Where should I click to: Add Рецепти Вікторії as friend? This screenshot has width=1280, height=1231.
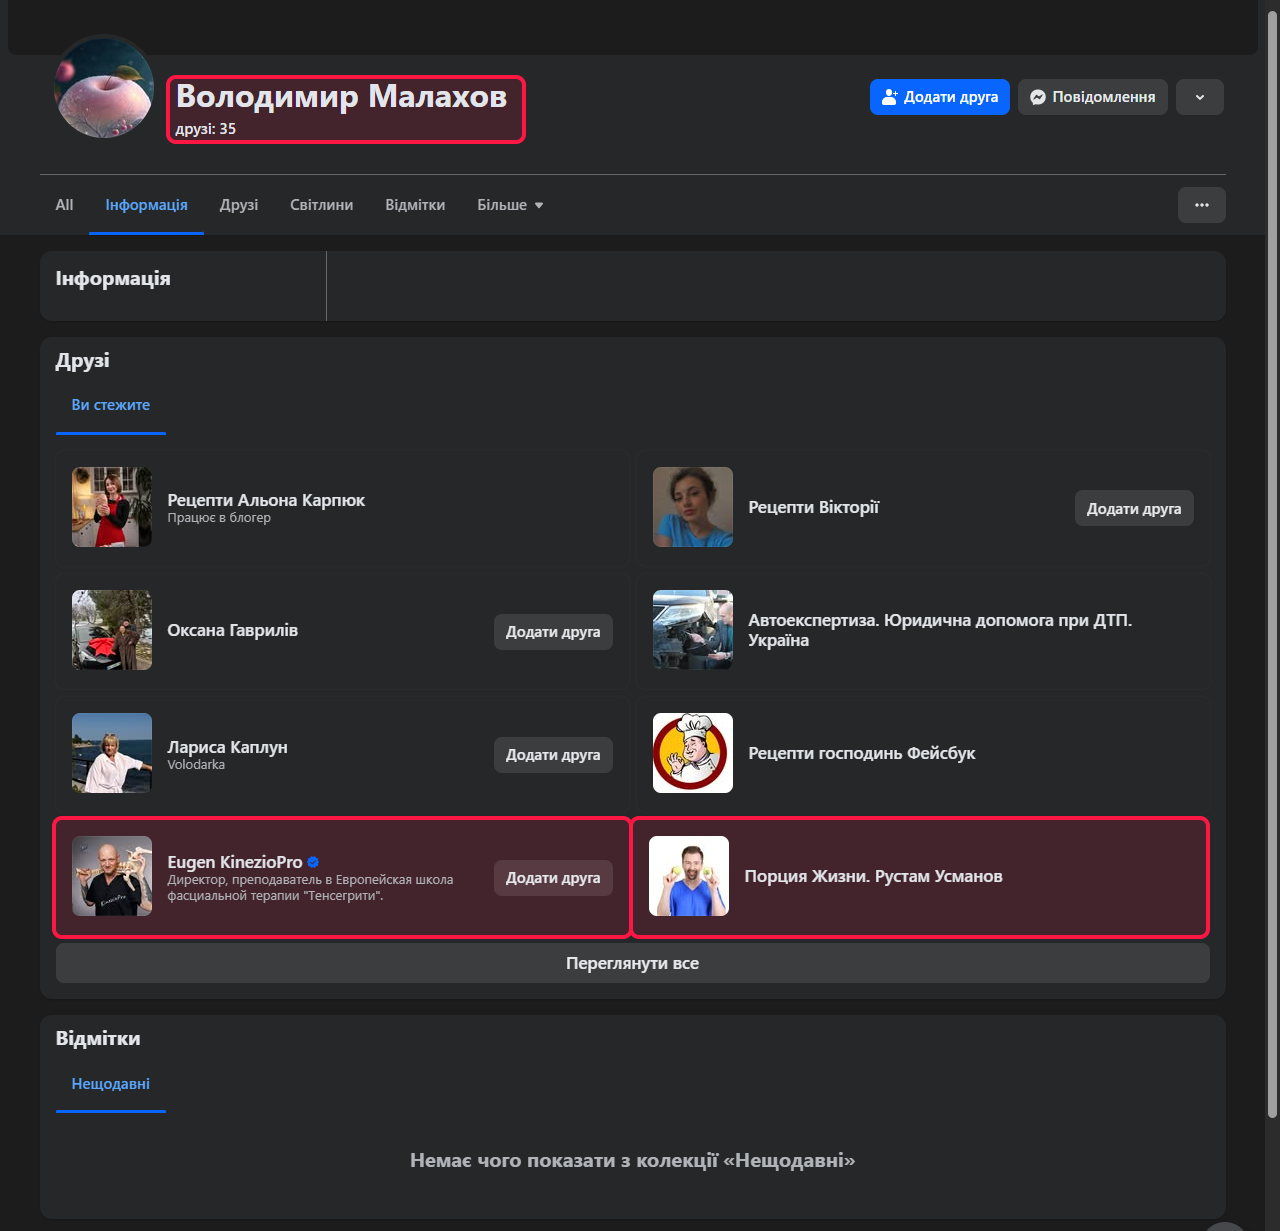pyautogui.click(x=1134, y=508)
